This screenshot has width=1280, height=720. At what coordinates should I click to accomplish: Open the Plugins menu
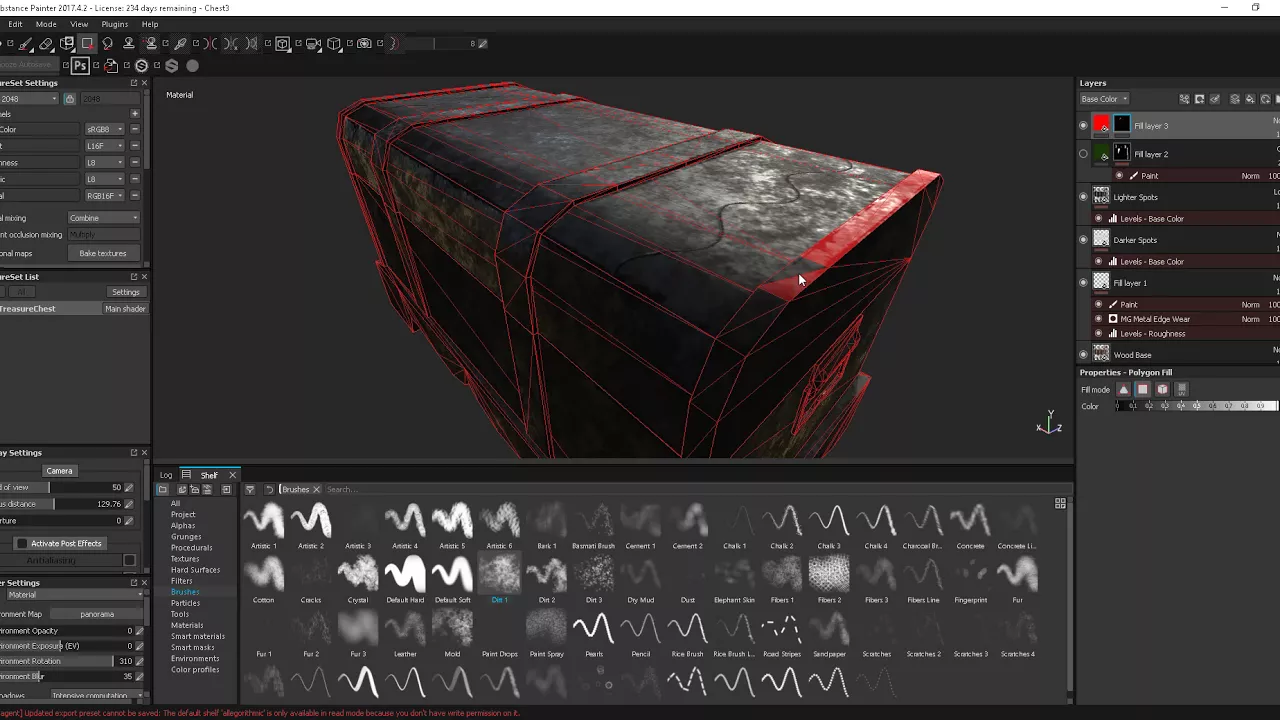[114, 24]
